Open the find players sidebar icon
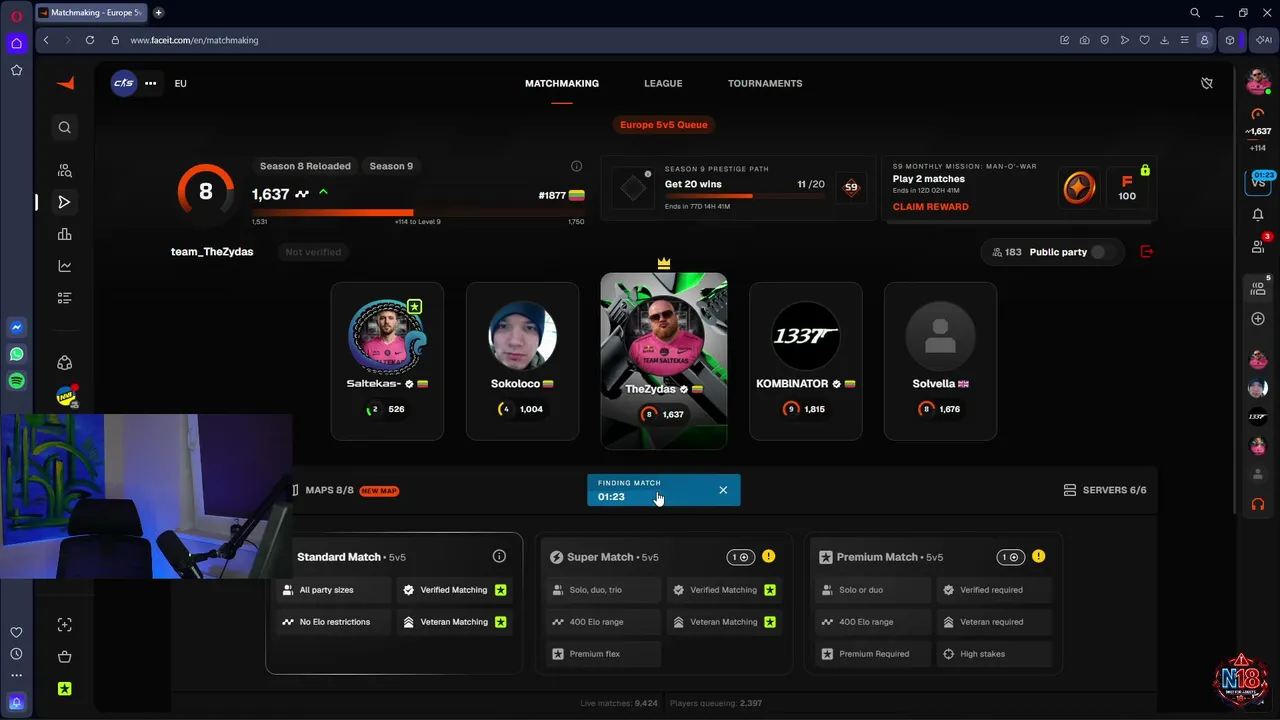This screenshot has width=1280, height=720. [x=65, y=170]
